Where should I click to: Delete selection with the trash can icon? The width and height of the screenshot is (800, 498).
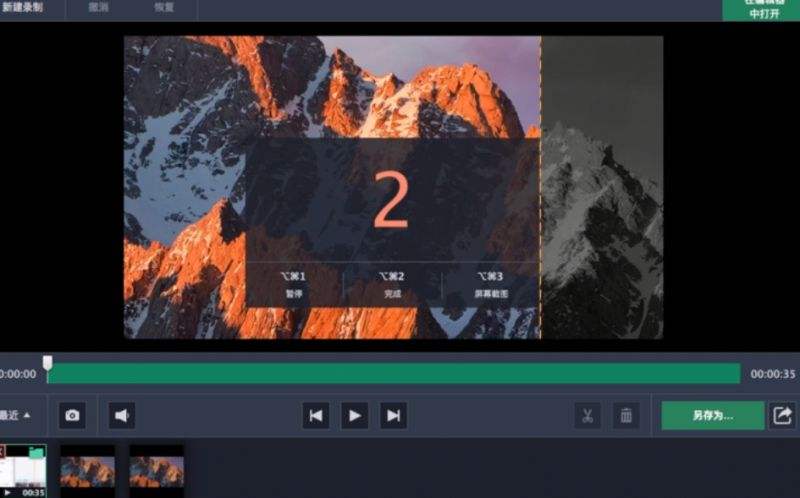[626, 415]
